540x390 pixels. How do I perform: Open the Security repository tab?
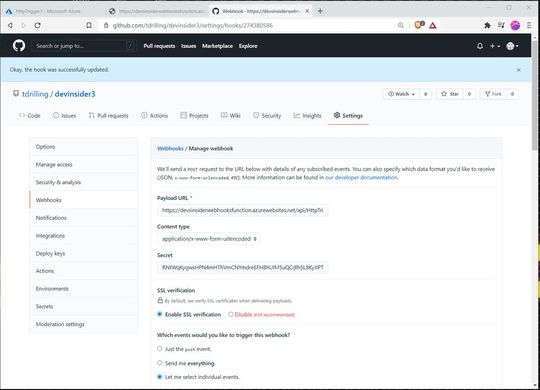[267, 115]
